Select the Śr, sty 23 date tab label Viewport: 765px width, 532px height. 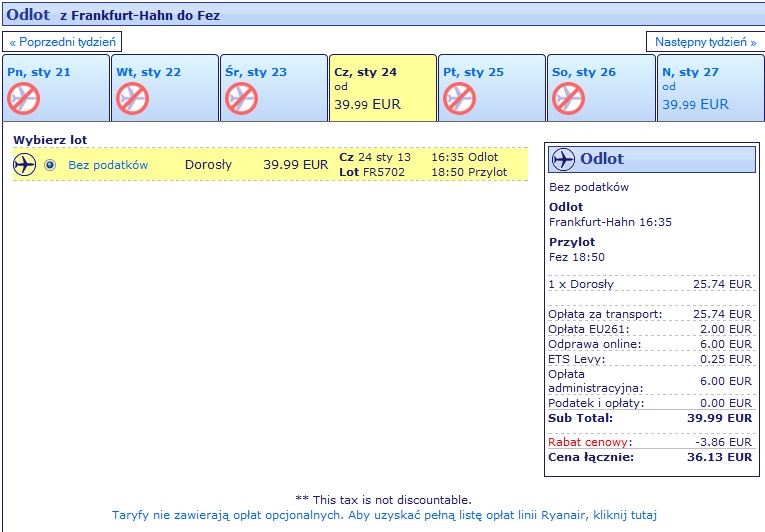point(256,72)
